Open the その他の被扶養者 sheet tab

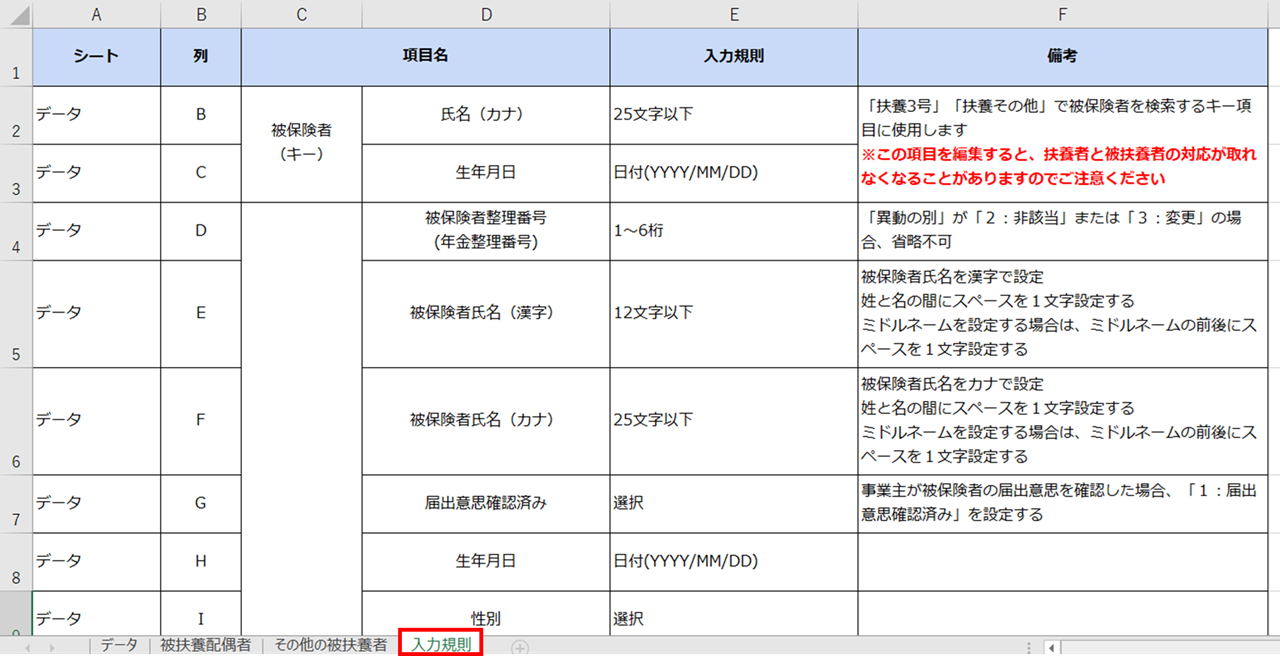click(x=330, y=646)
